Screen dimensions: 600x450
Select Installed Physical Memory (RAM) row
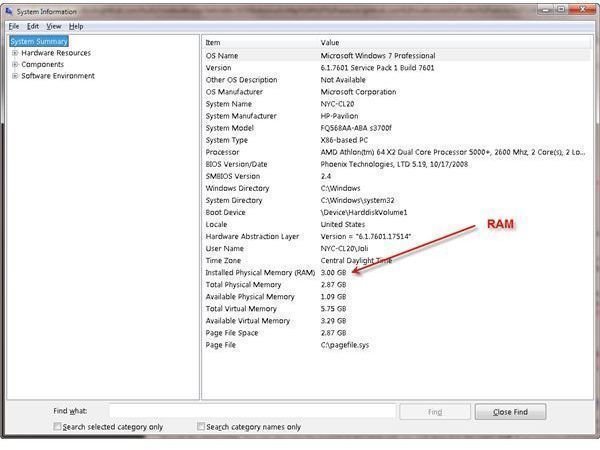pyautogui.click(x=397, y=272)
